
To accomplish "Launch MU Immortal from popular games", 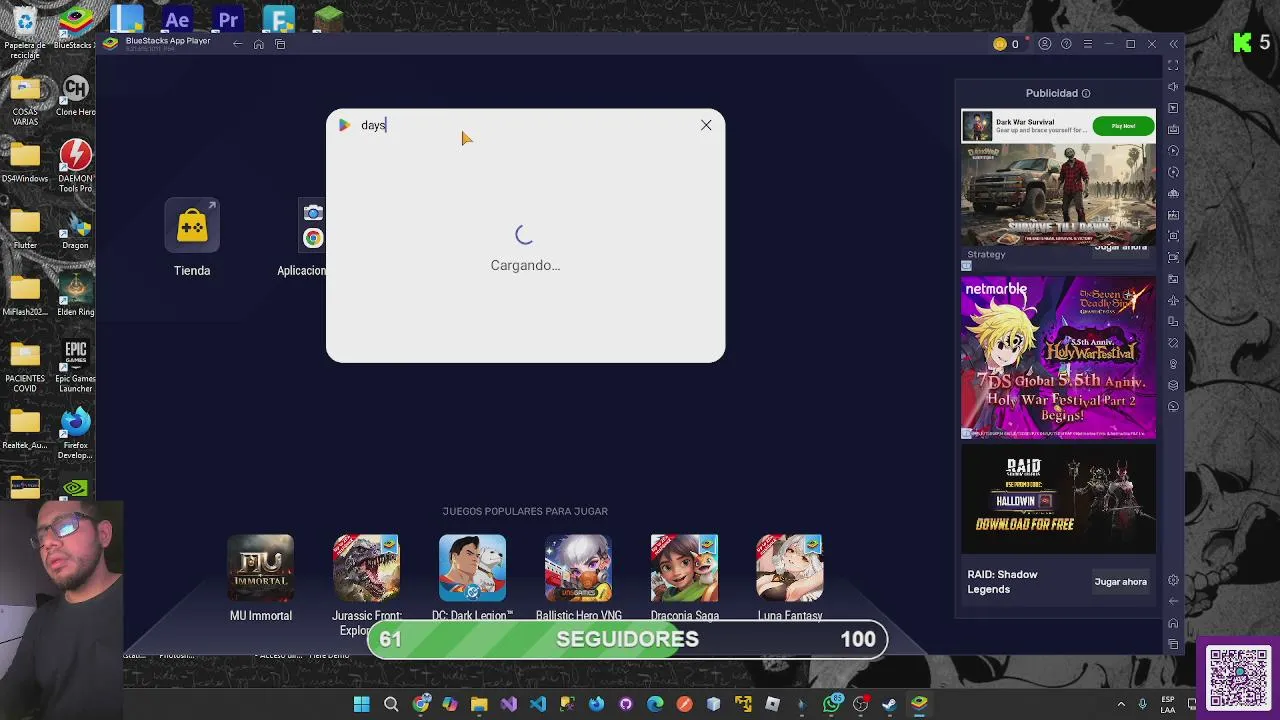I will (261, 578).
